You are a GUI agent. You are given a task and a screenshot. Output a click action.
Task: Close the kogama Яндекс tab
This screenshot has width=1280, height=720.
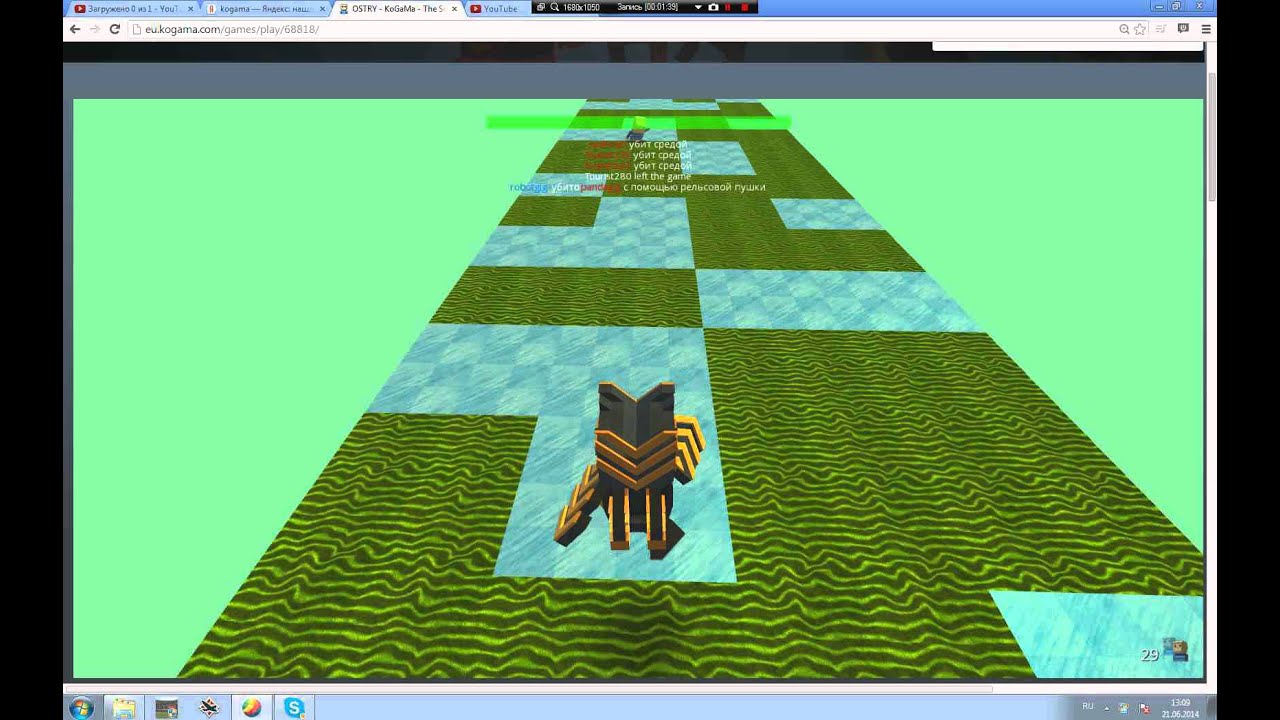click(322, 8)
